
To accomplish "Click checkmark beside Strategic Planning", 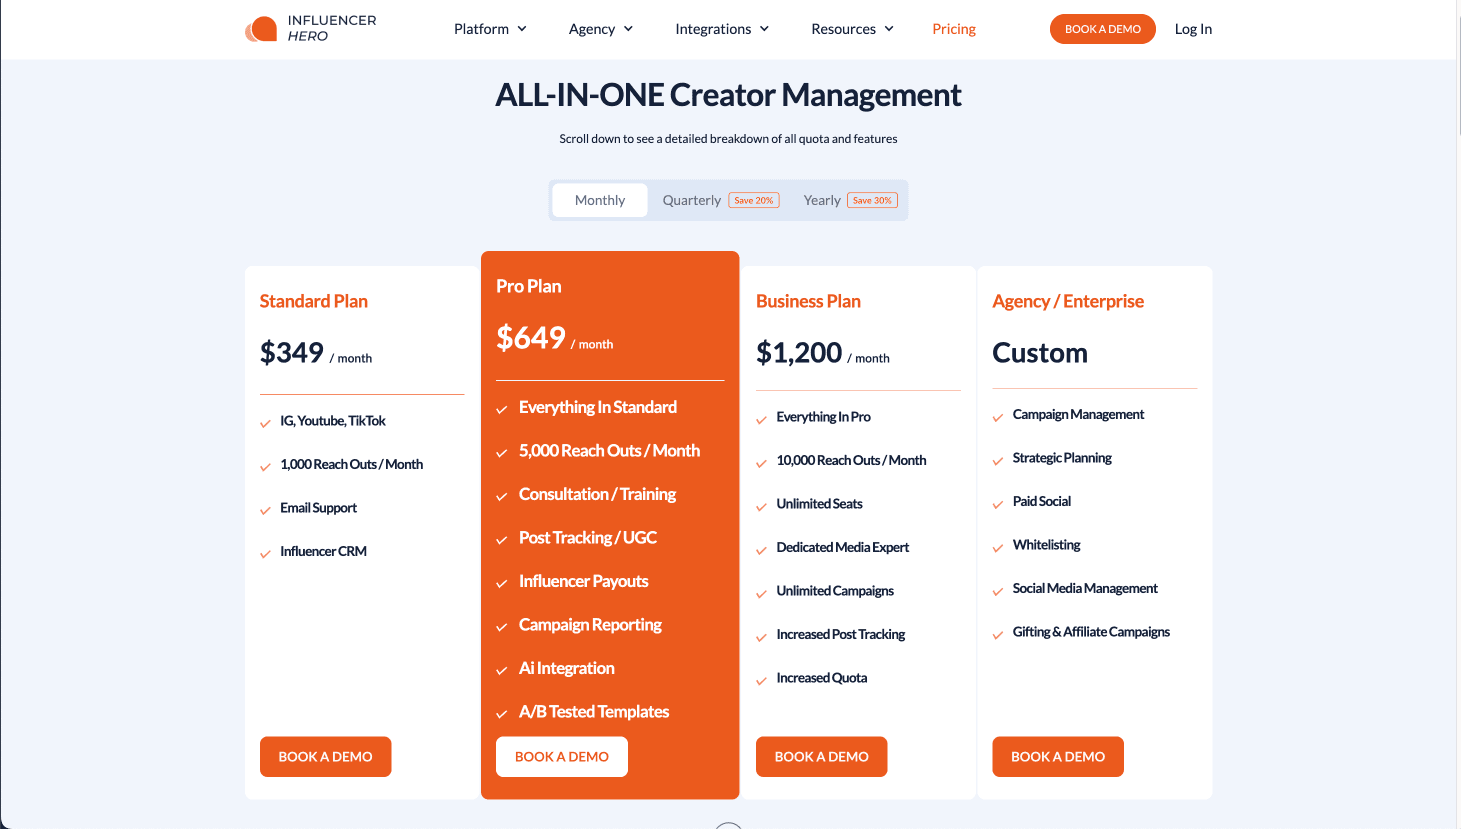I will 997,461.
